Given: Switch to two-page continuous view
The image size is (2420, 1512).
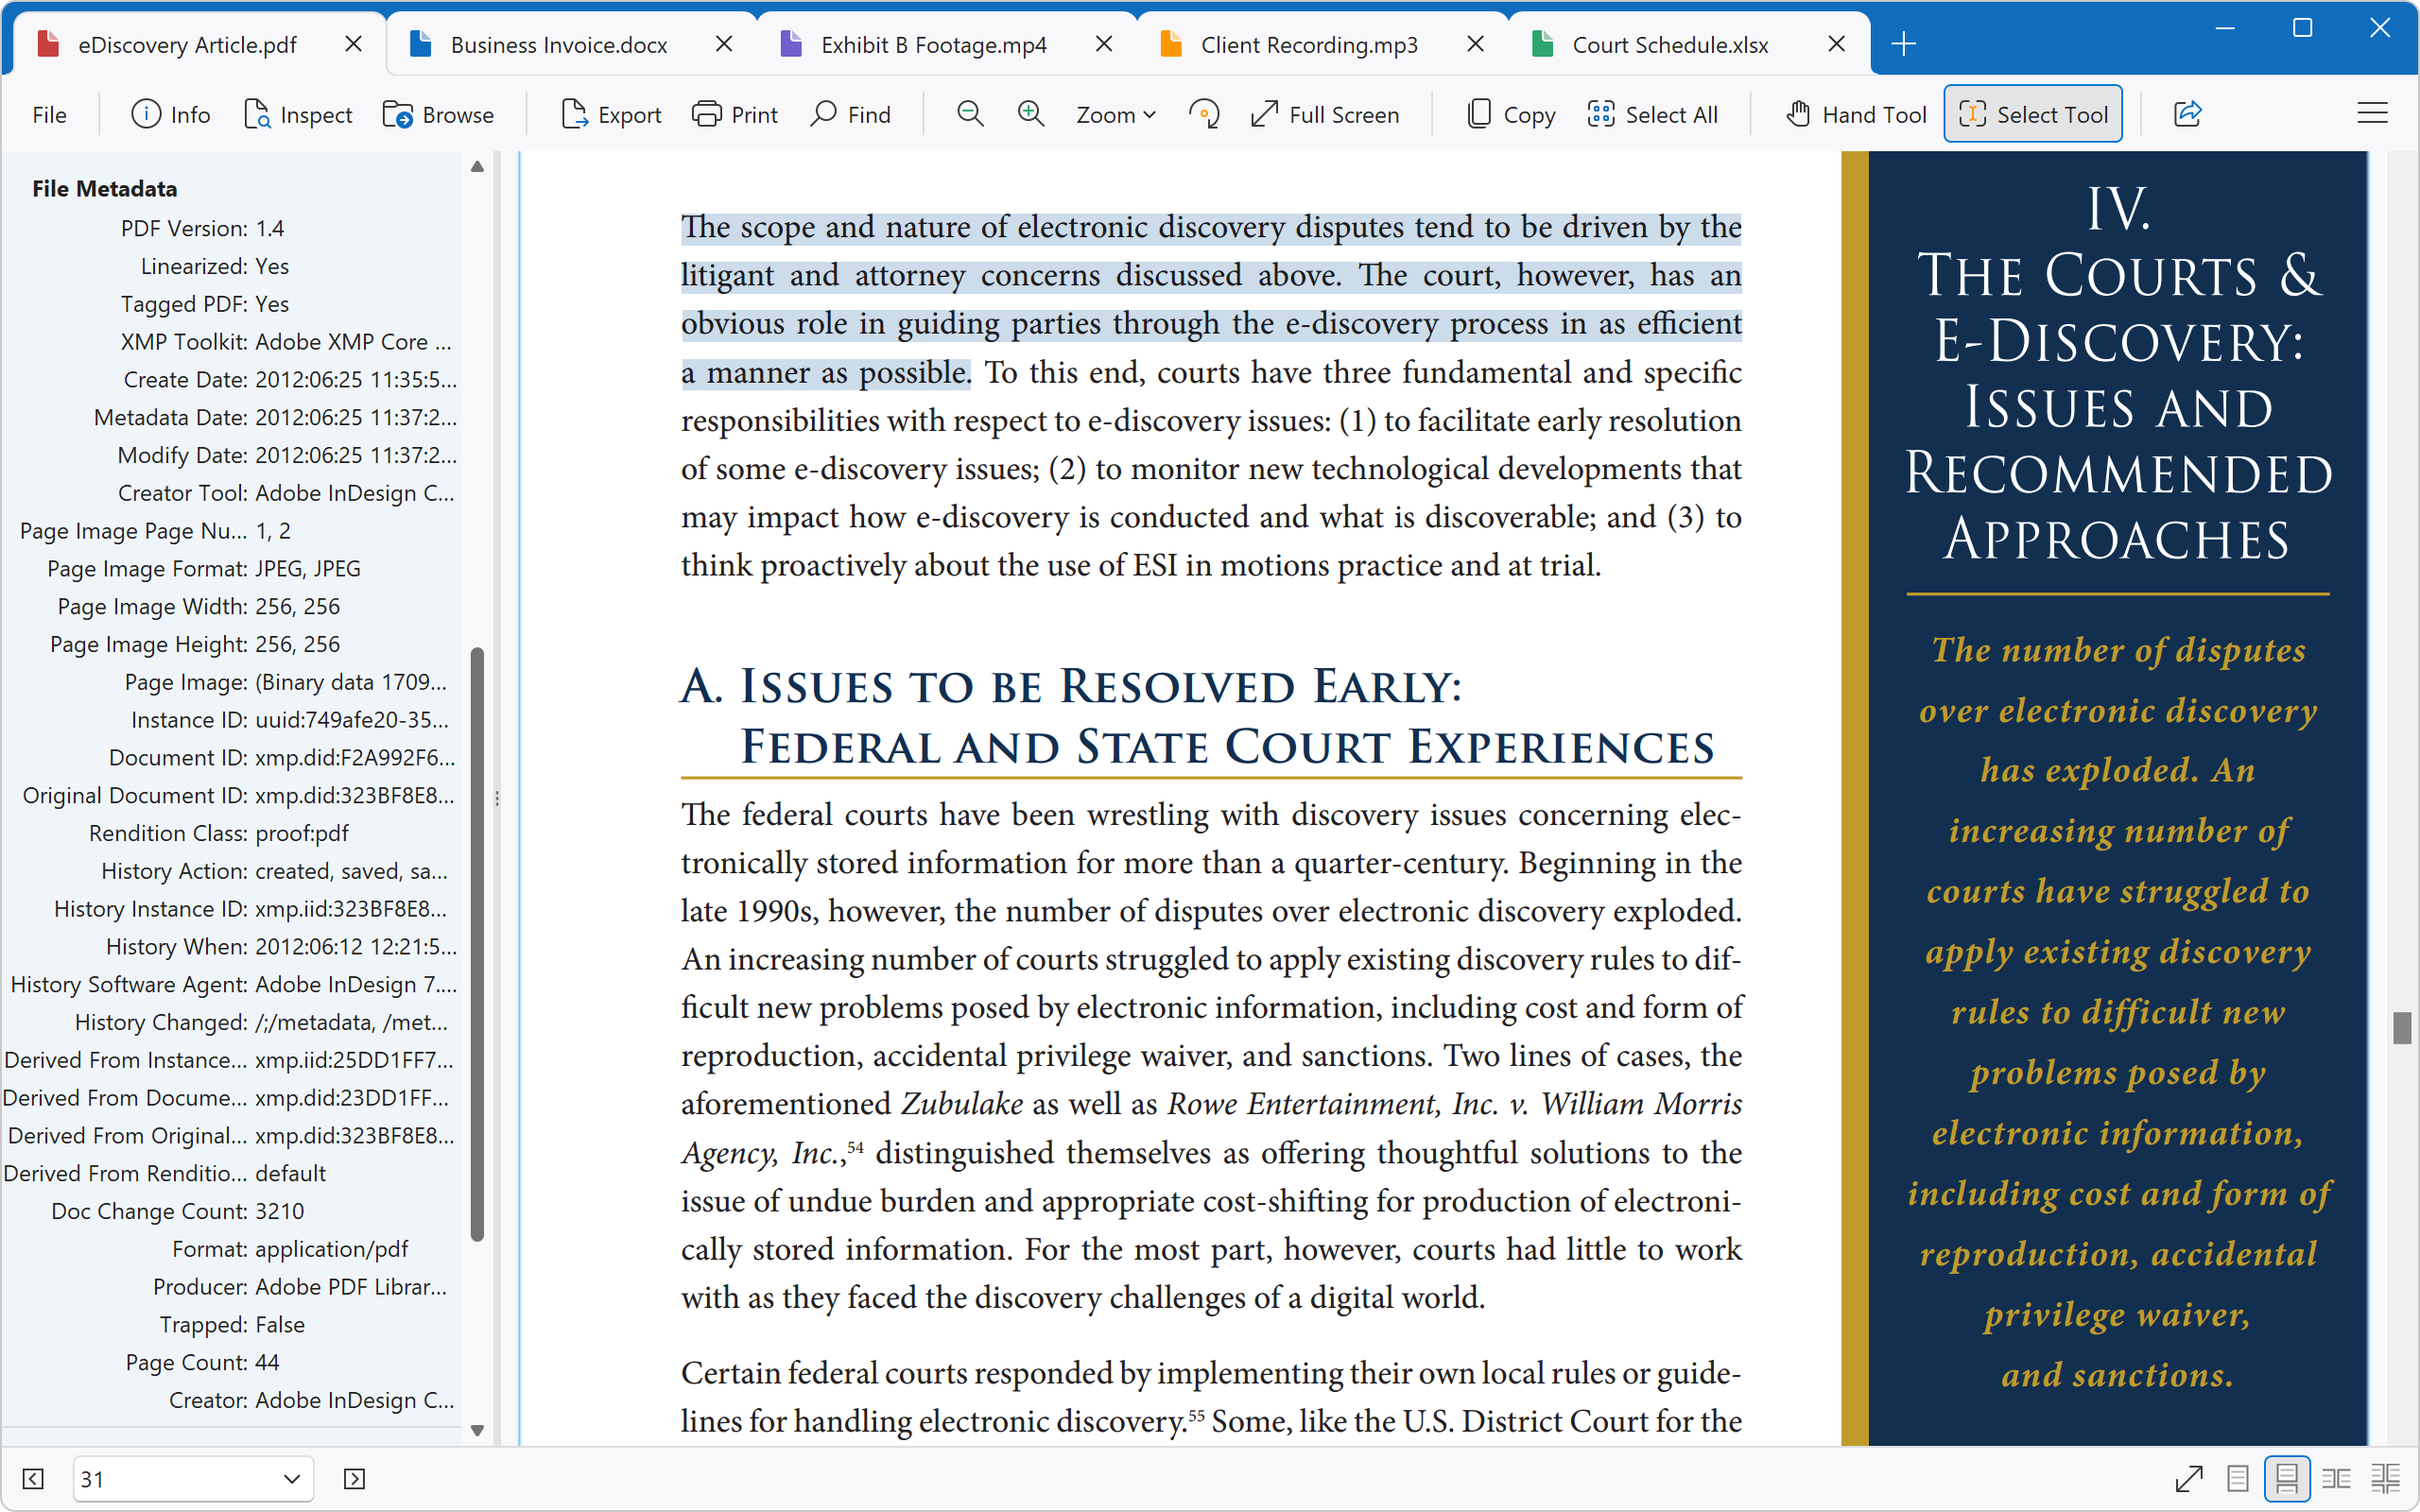Looking at the screenshot, I should (x=2385, y=1478).
